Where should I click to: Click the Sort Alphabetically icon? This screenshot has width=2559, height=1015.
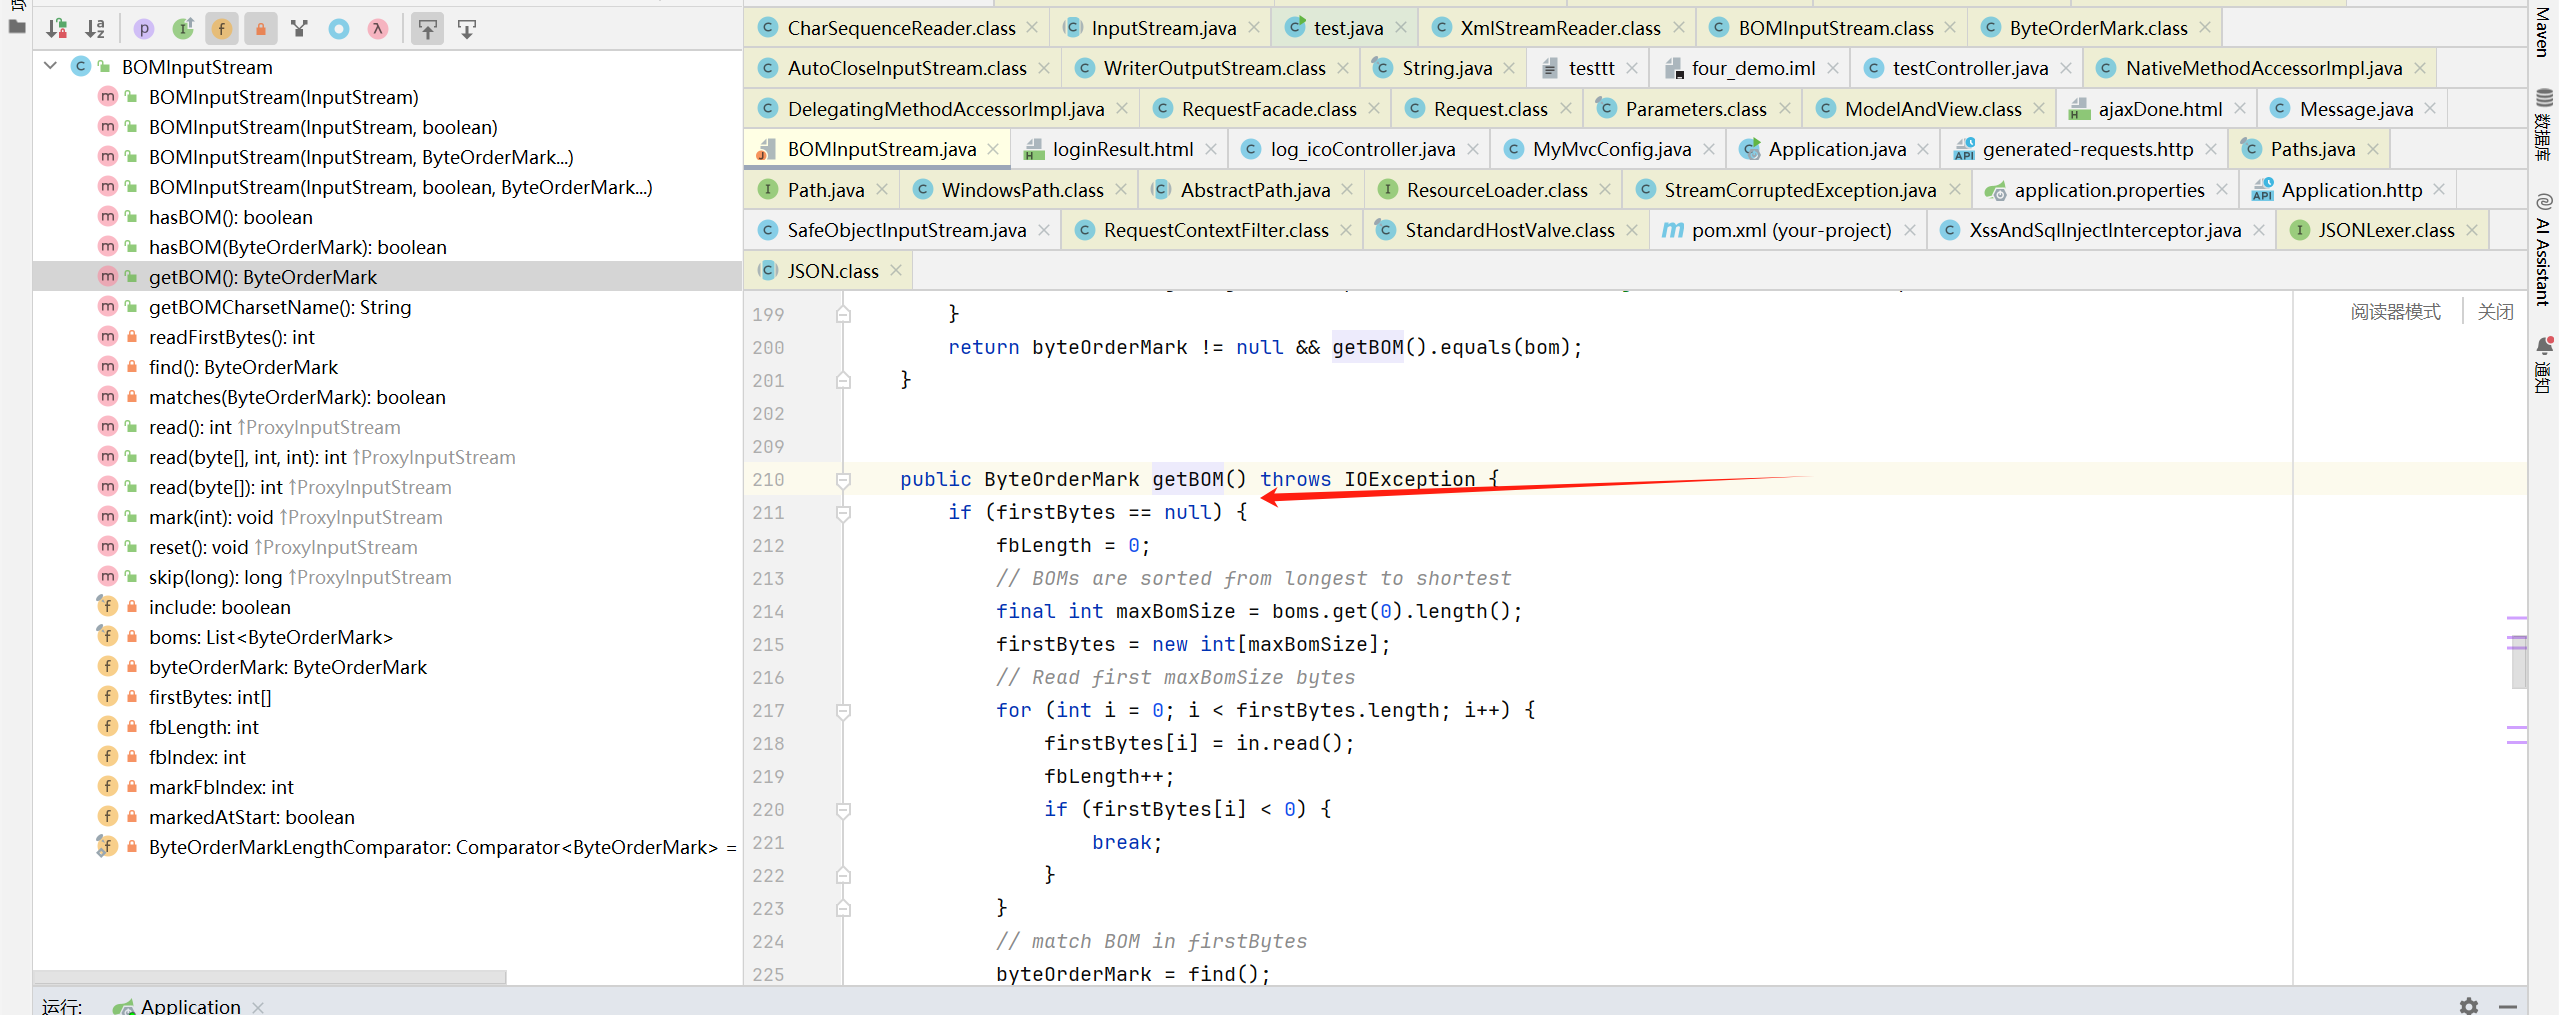point(95,29)
